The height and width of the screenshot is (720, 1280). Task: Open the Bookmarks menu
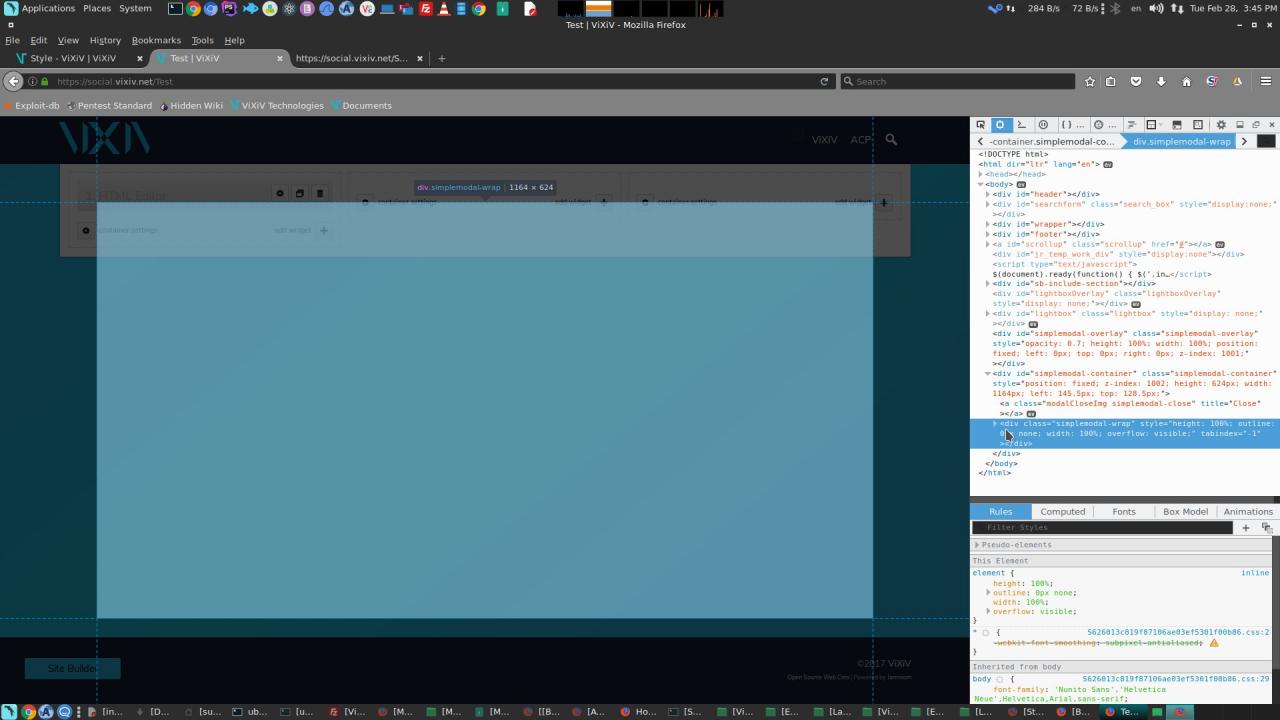(x=156, y=40)
